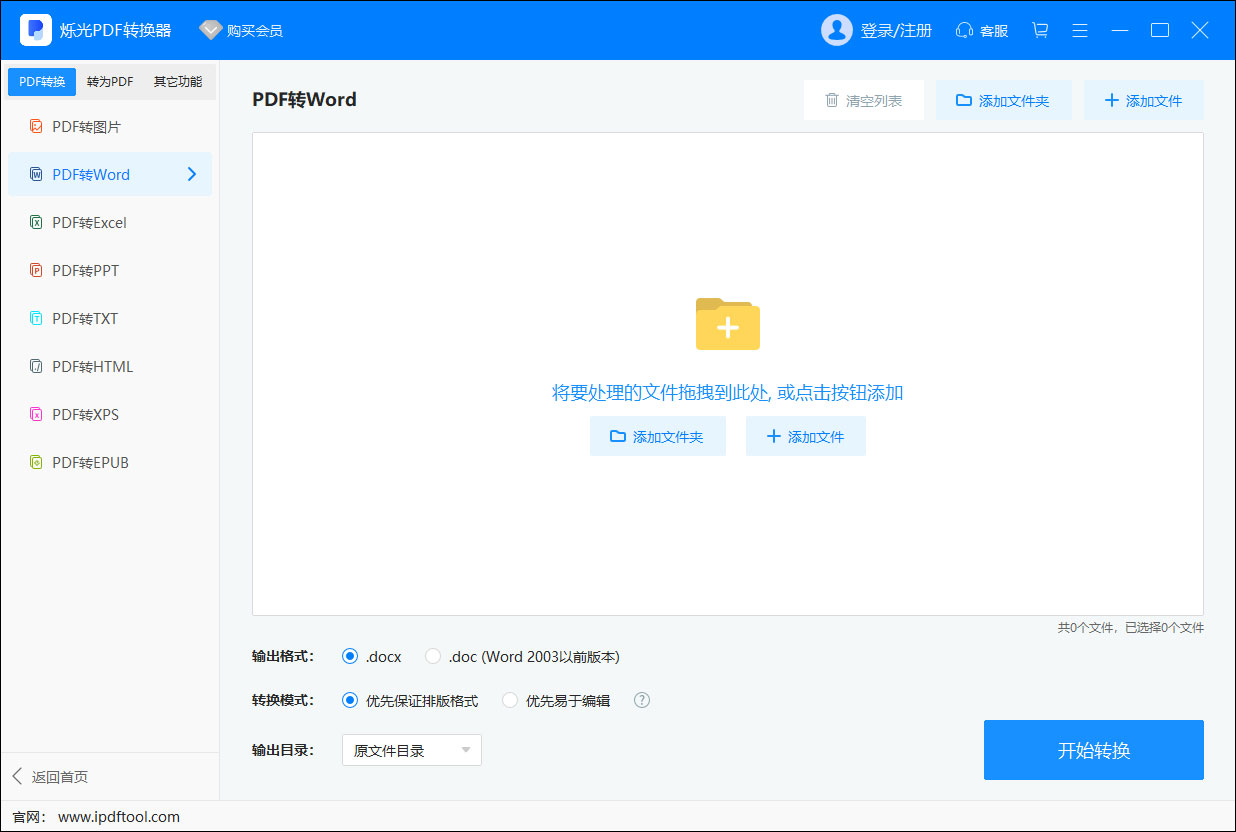Select the PDF转Excel icon in sidebar

click(x=36, y=223)
